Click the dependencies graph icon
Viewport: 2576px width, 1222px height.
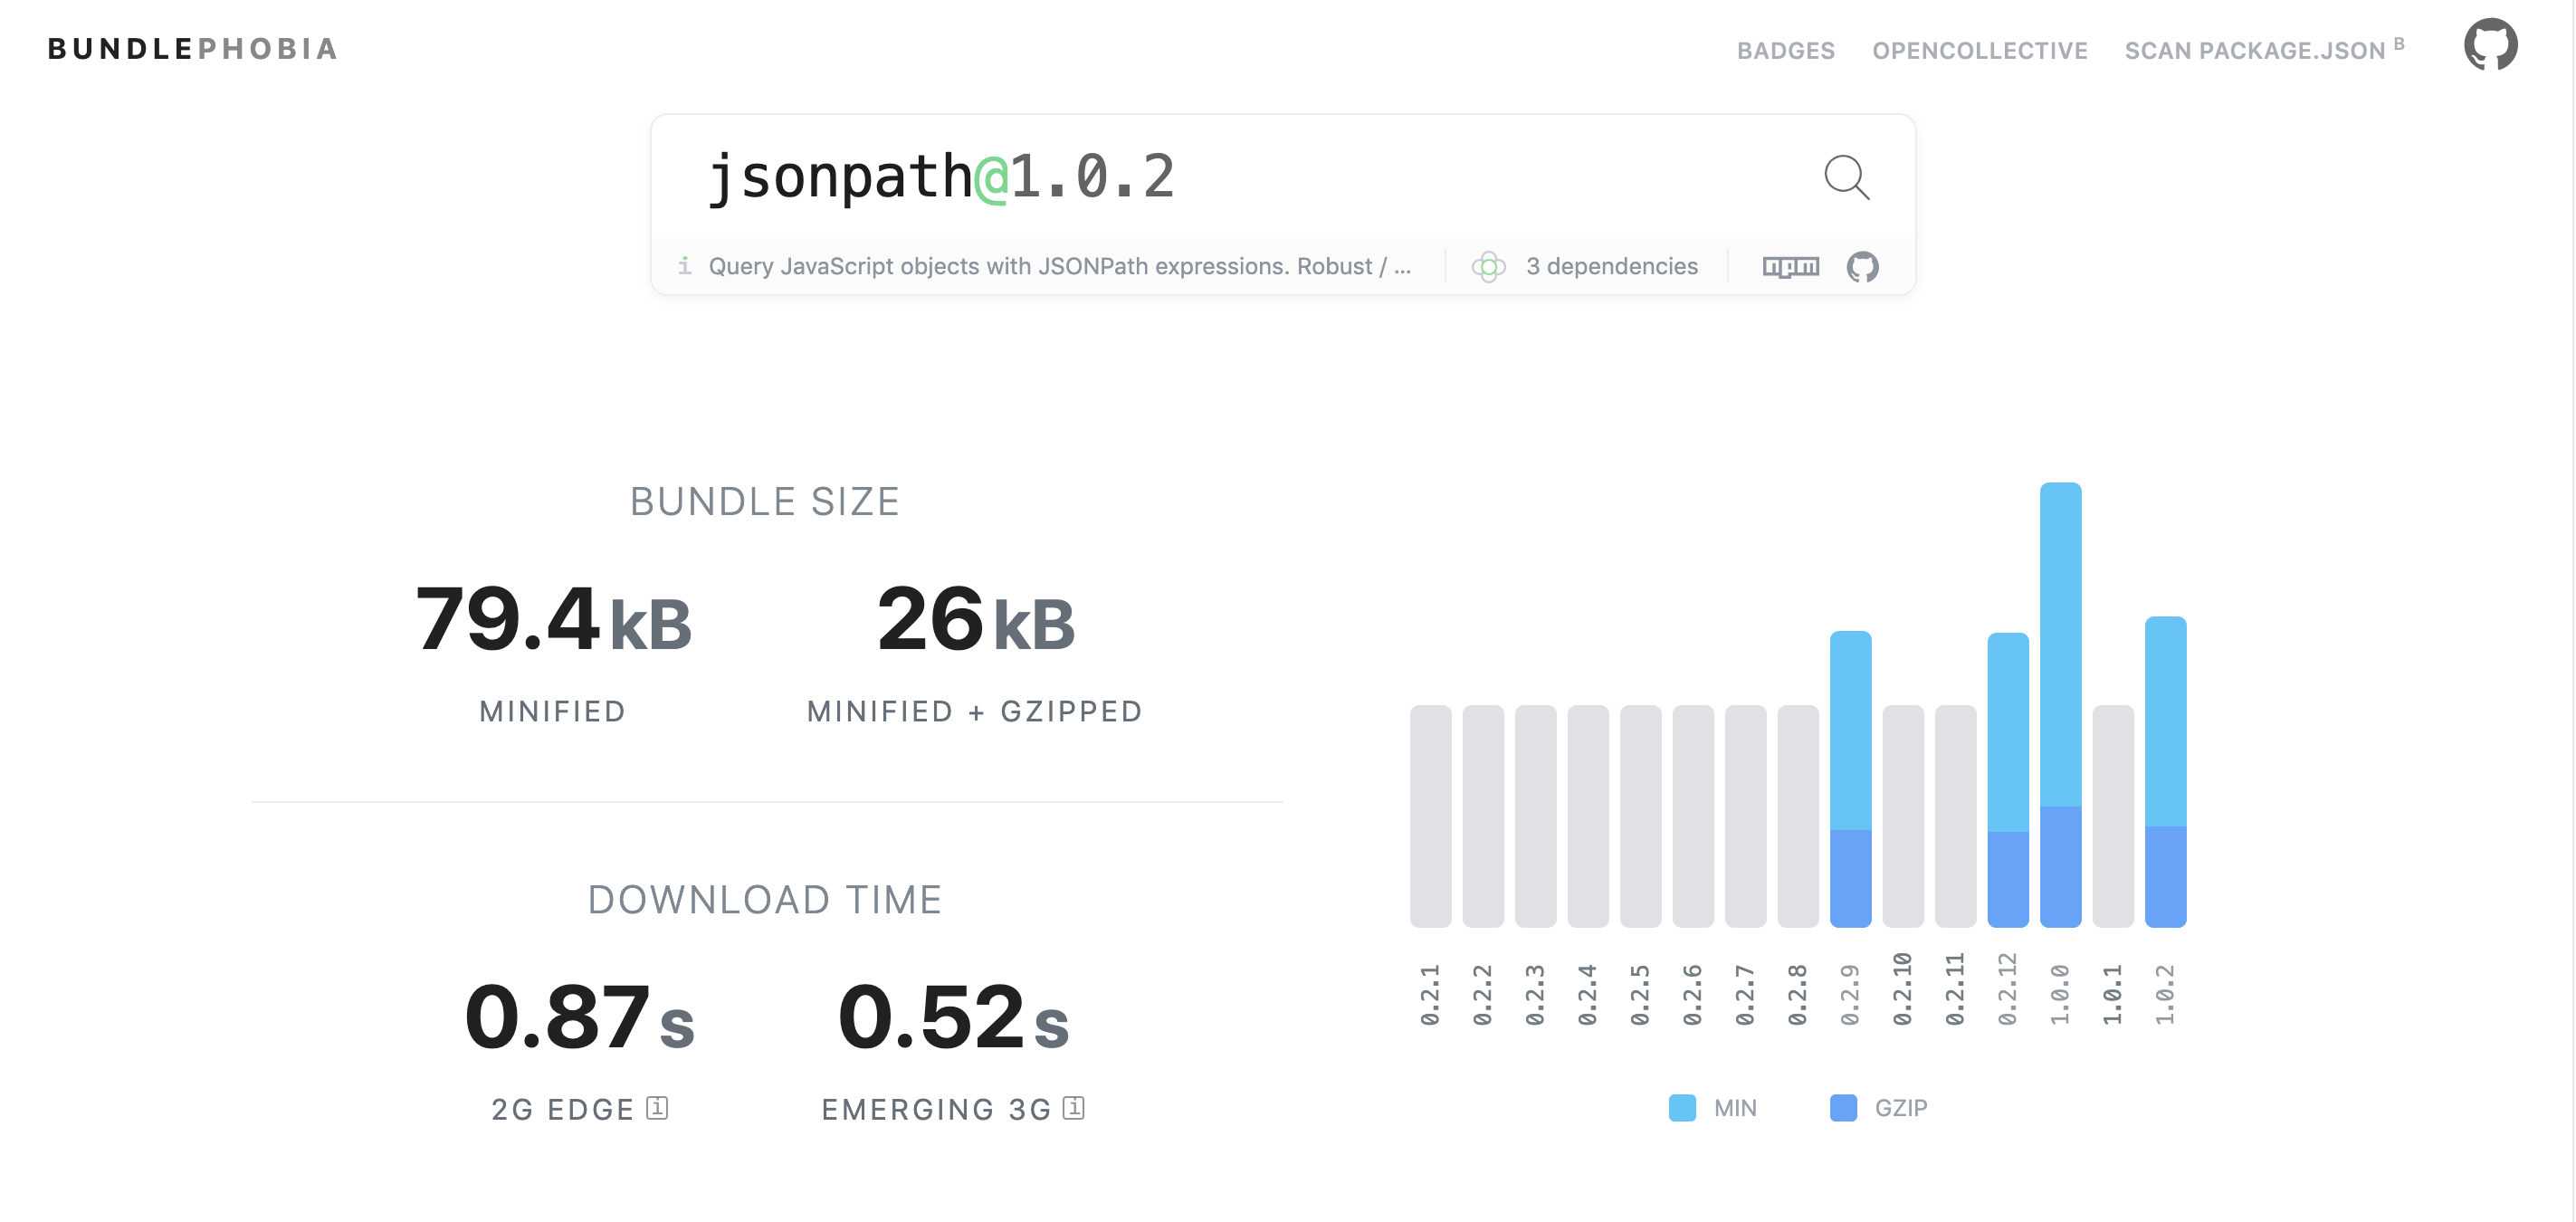click(1491, 266)
